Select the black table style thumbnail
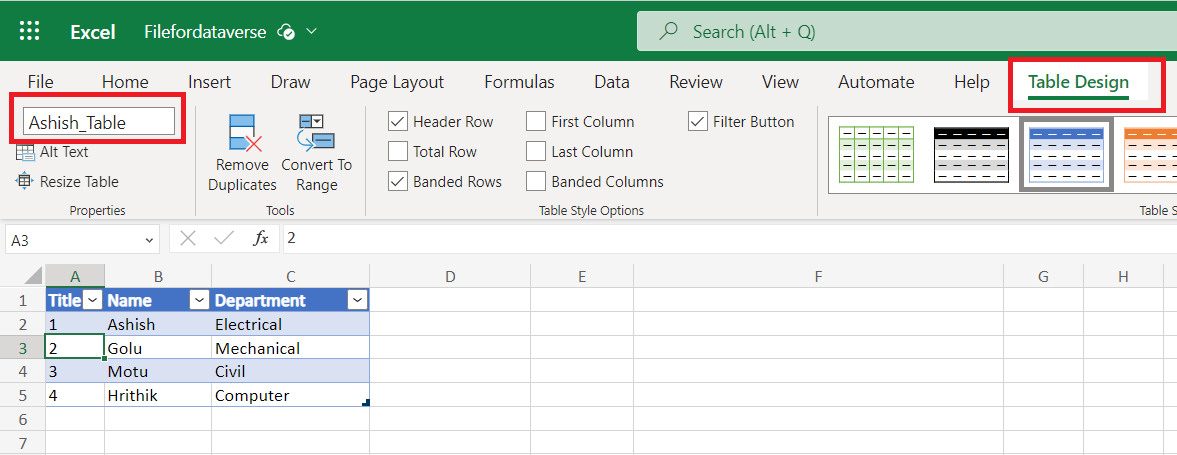The height and width of the screenshot is (455, 1177). (x=971, y=154)
